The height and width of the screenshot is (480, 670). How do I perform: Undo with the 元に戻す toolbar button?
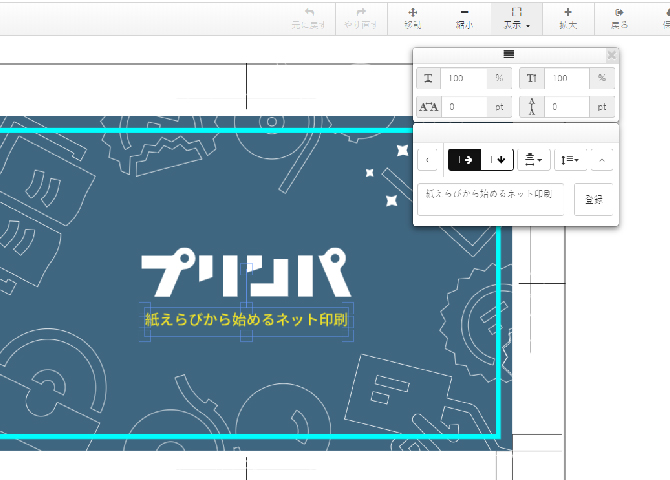309,19
